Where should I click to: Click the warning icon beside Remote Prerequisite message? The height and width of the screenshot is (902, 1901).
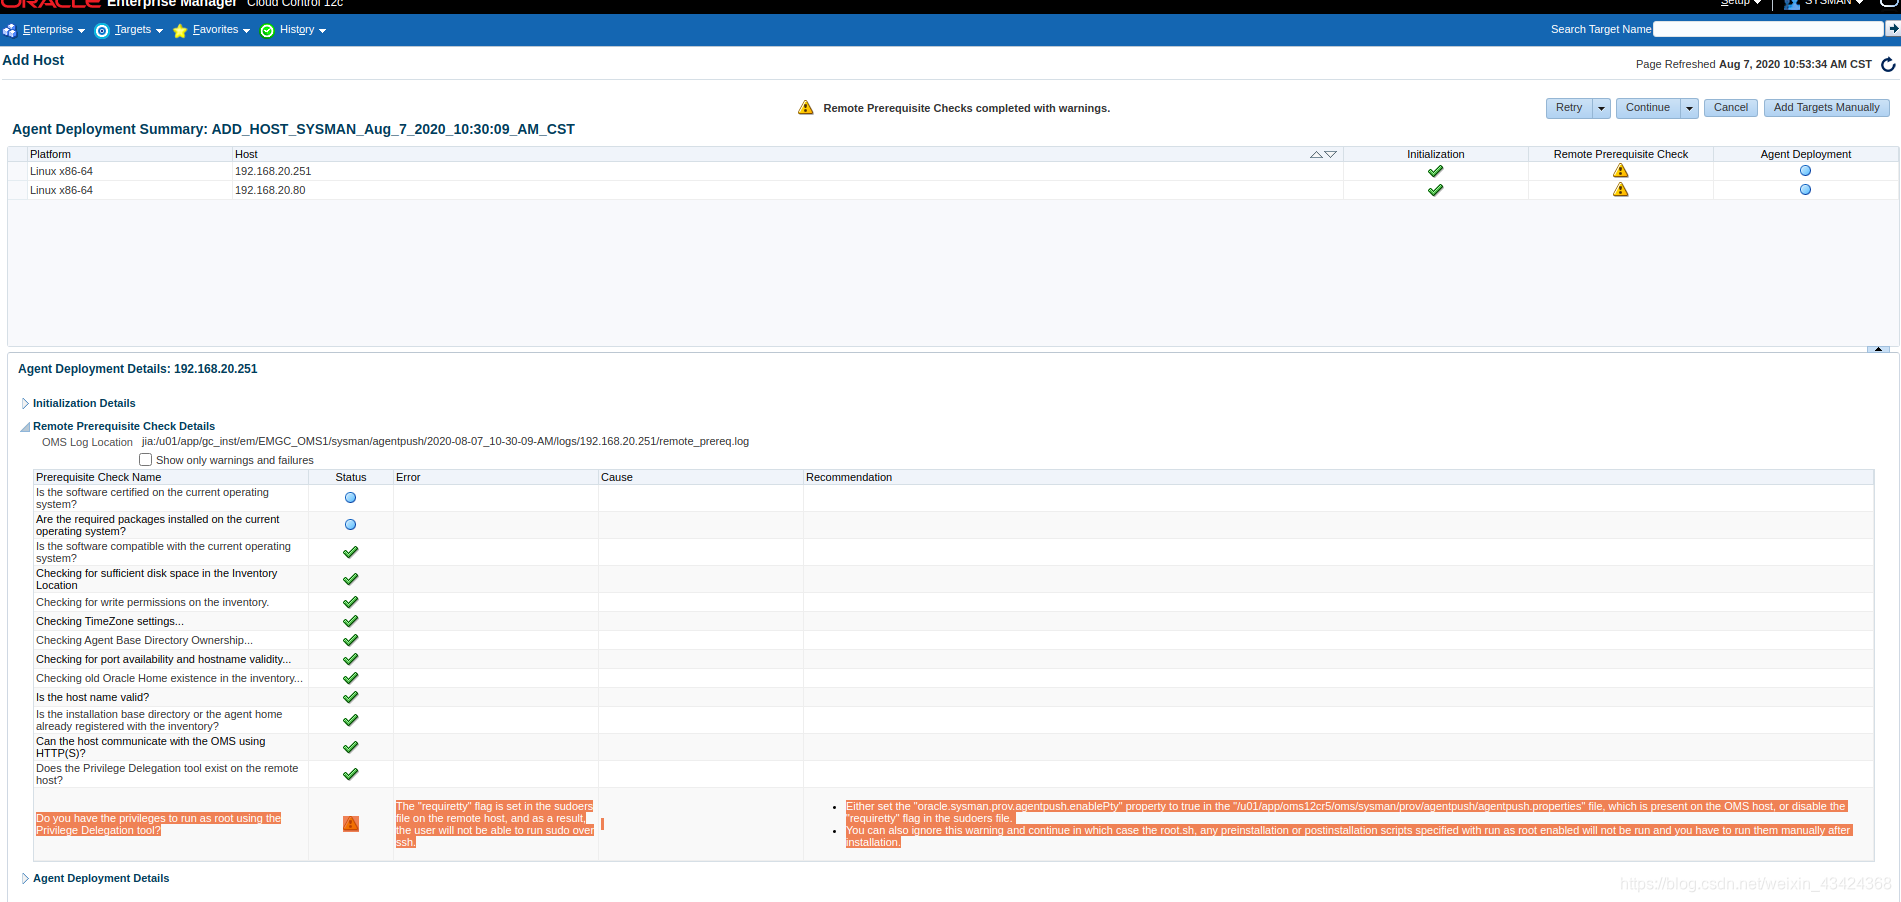click(806, 107)
